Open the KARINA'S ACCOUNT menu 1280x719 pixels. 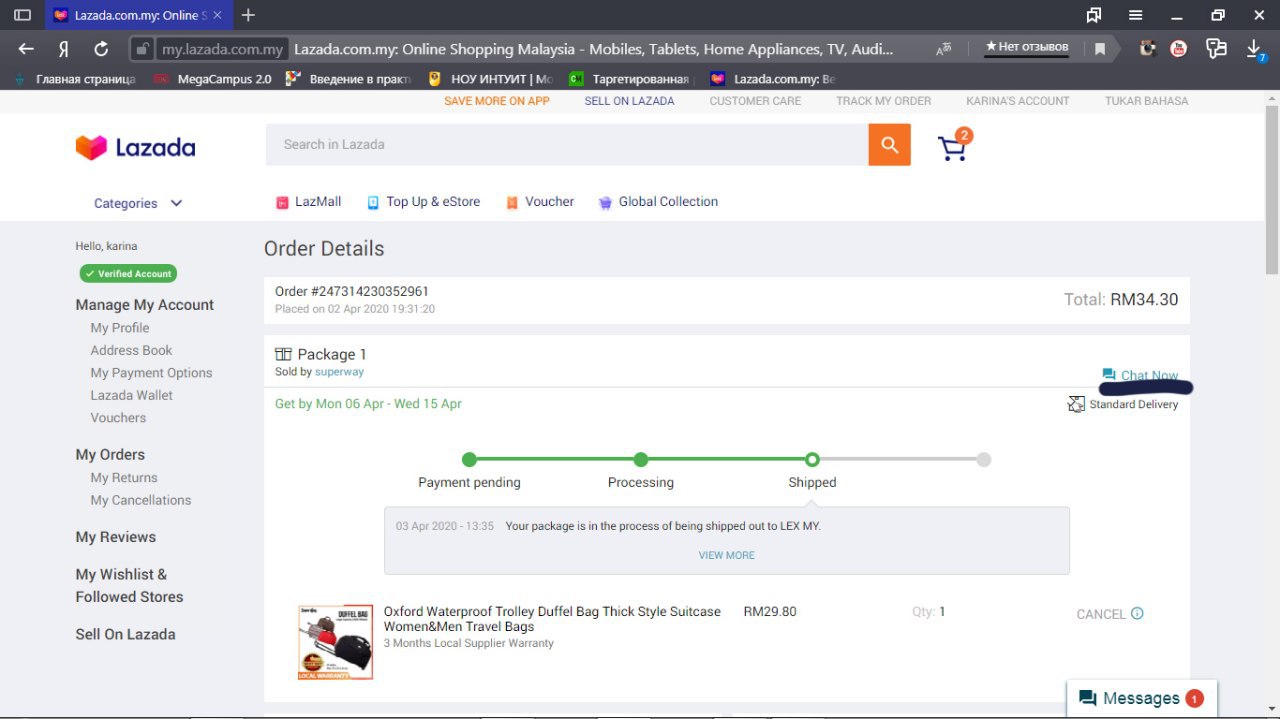[x=1017, y=101]
